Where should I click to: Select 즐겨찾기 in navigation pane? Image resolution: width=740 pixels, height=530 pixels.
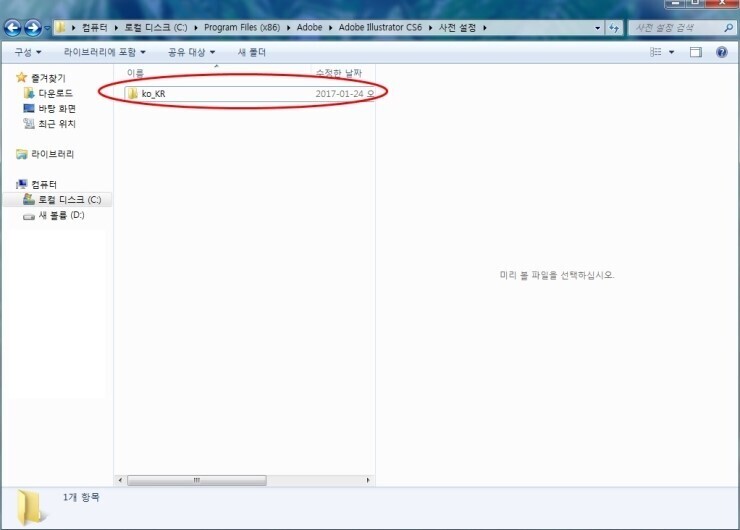48,78
